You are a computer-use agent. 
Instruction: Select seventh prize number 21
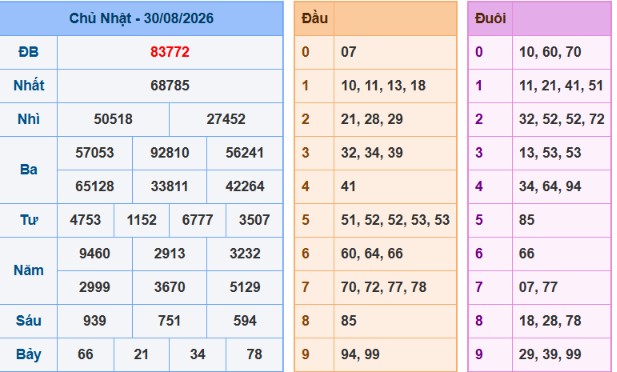click(x=141, y=354)
